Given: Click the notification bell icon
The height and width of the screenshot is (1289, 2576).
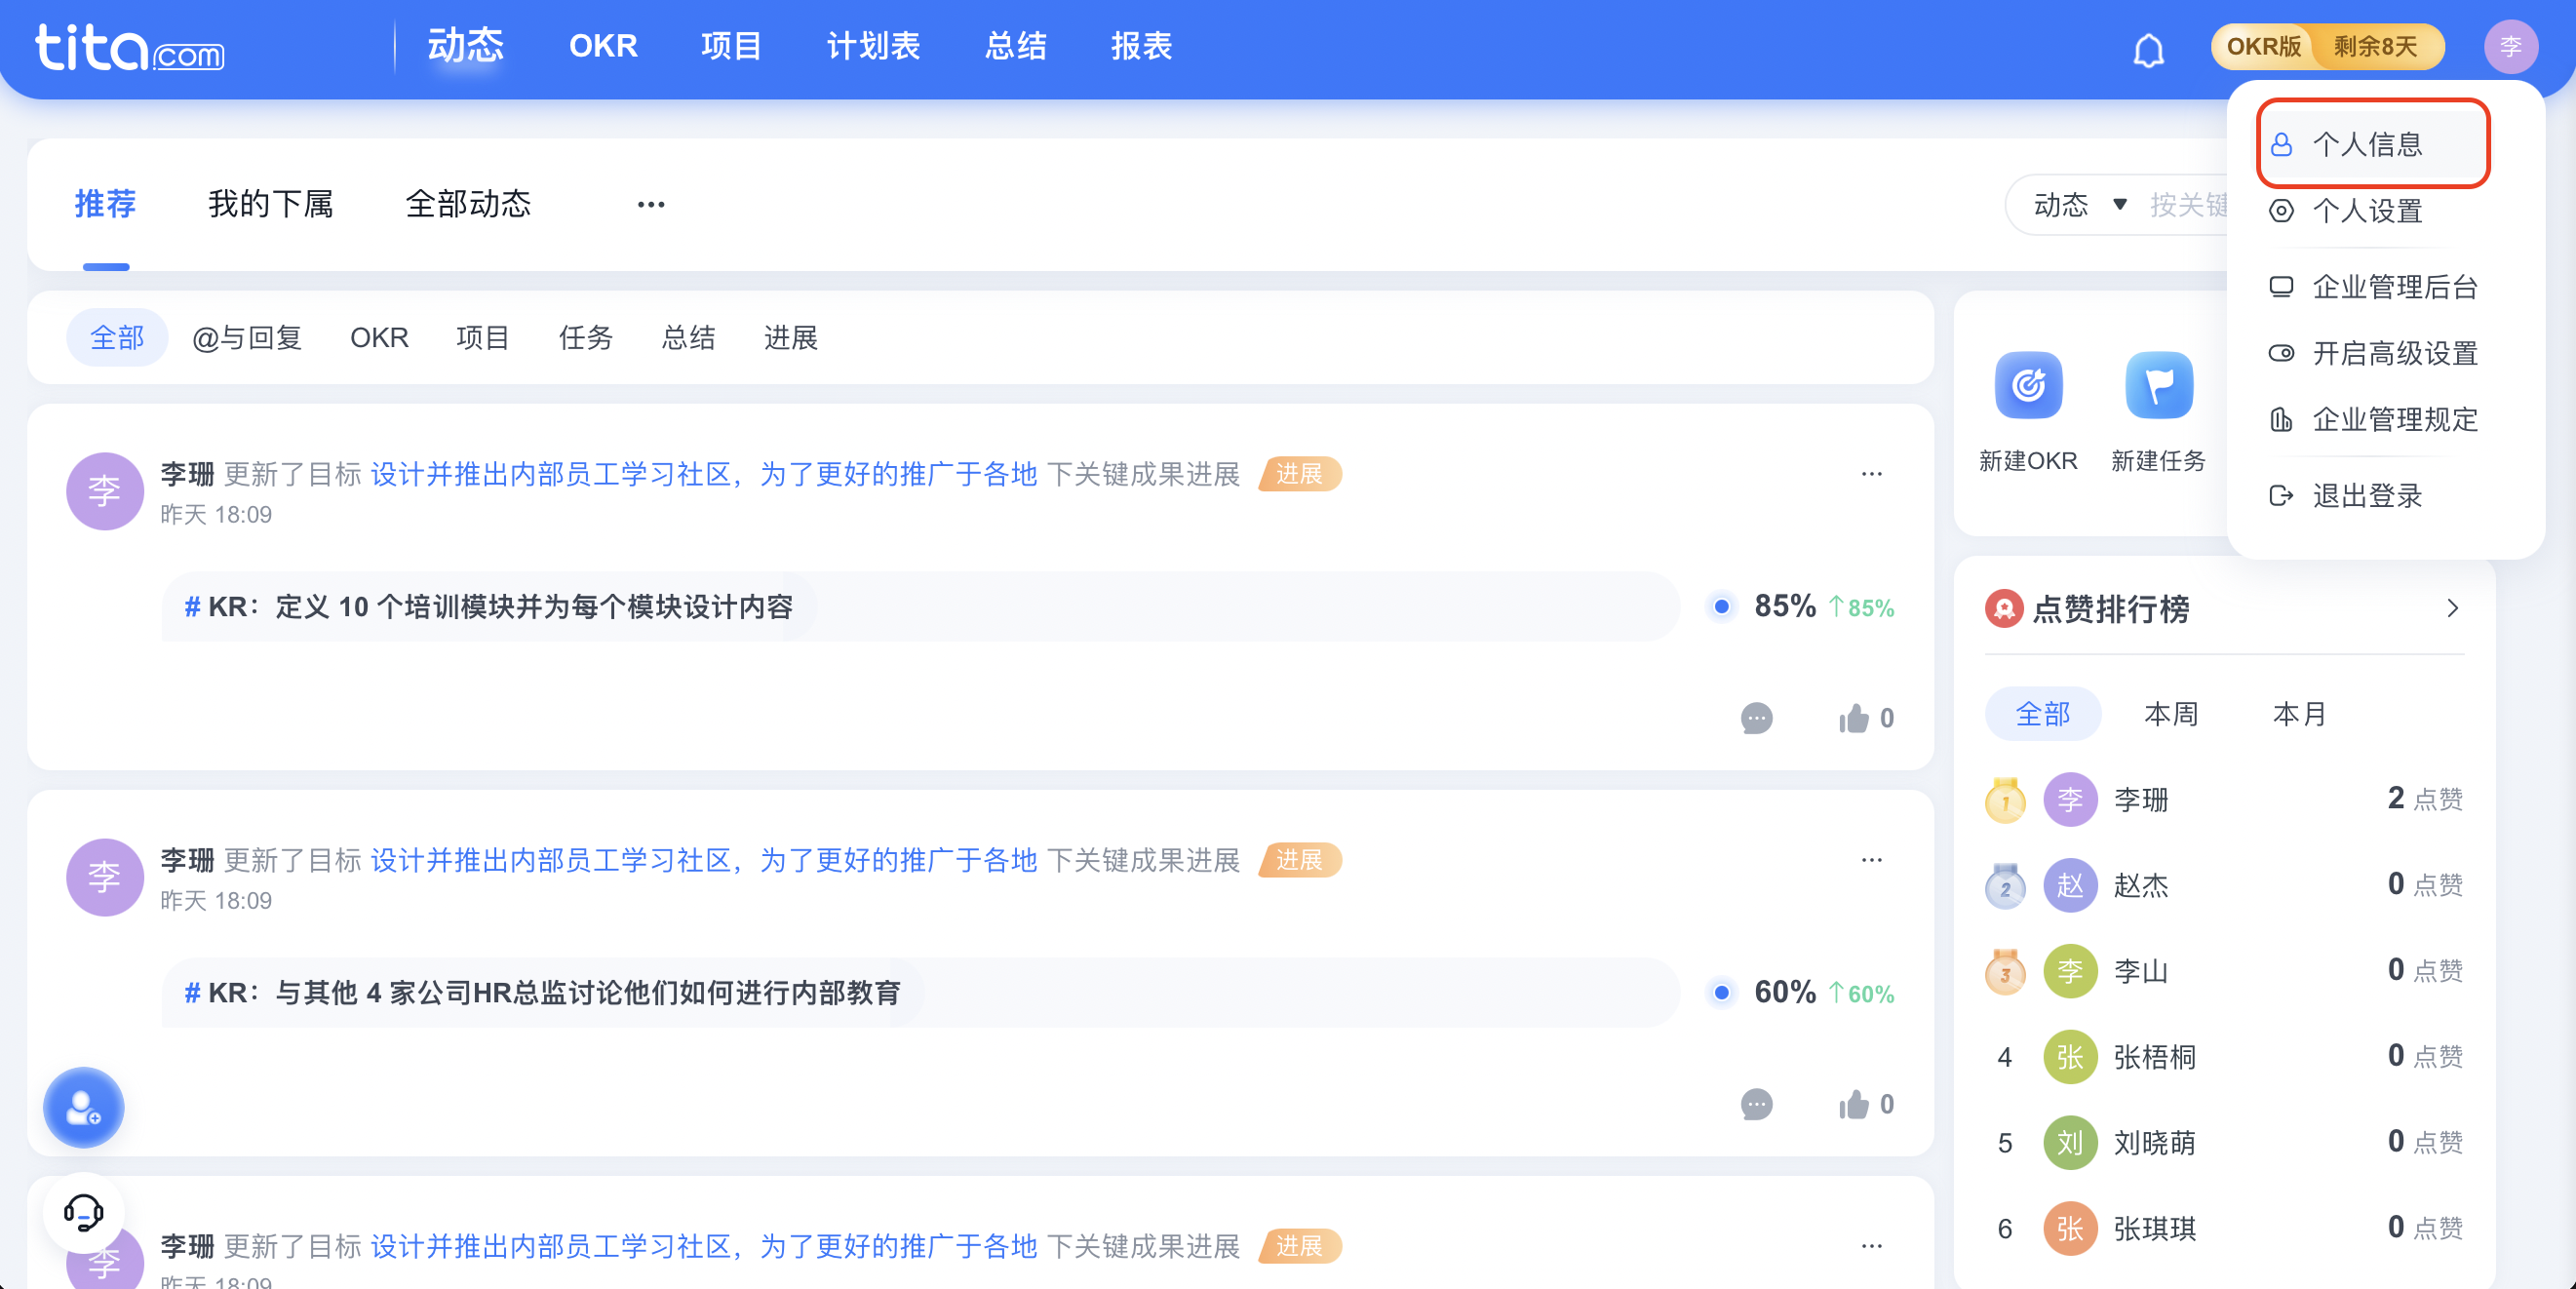Looking at the screenshot, I should coord(2148,49).
